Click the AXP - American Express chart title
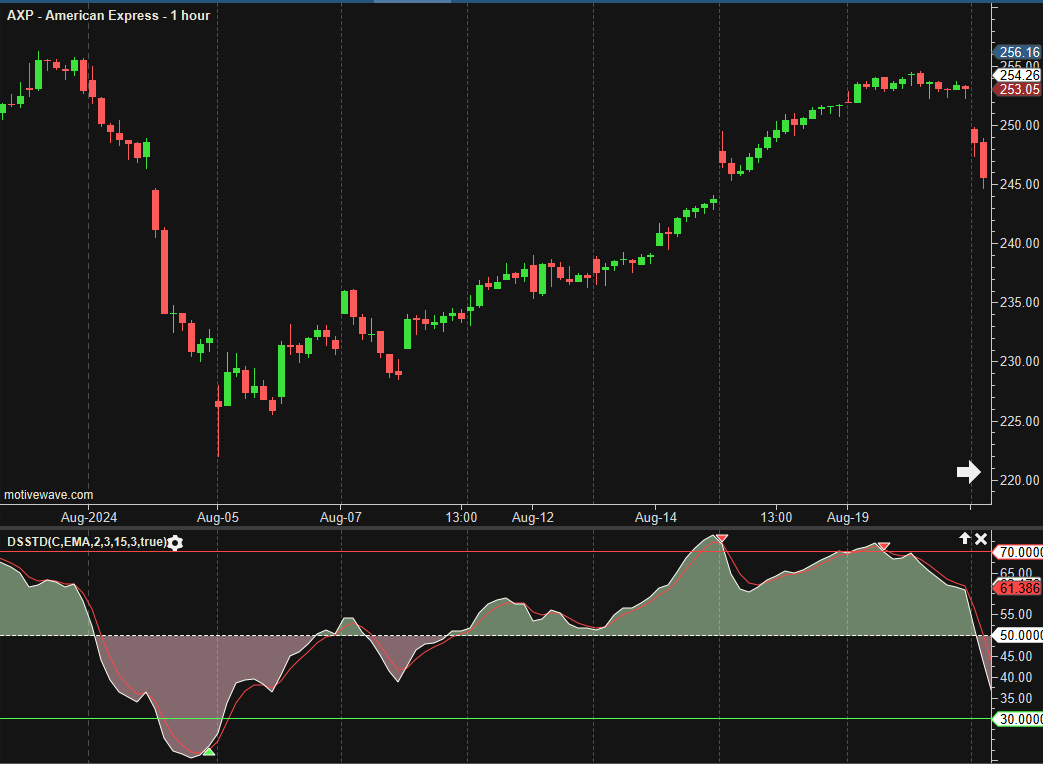 [x=108, y=15]
